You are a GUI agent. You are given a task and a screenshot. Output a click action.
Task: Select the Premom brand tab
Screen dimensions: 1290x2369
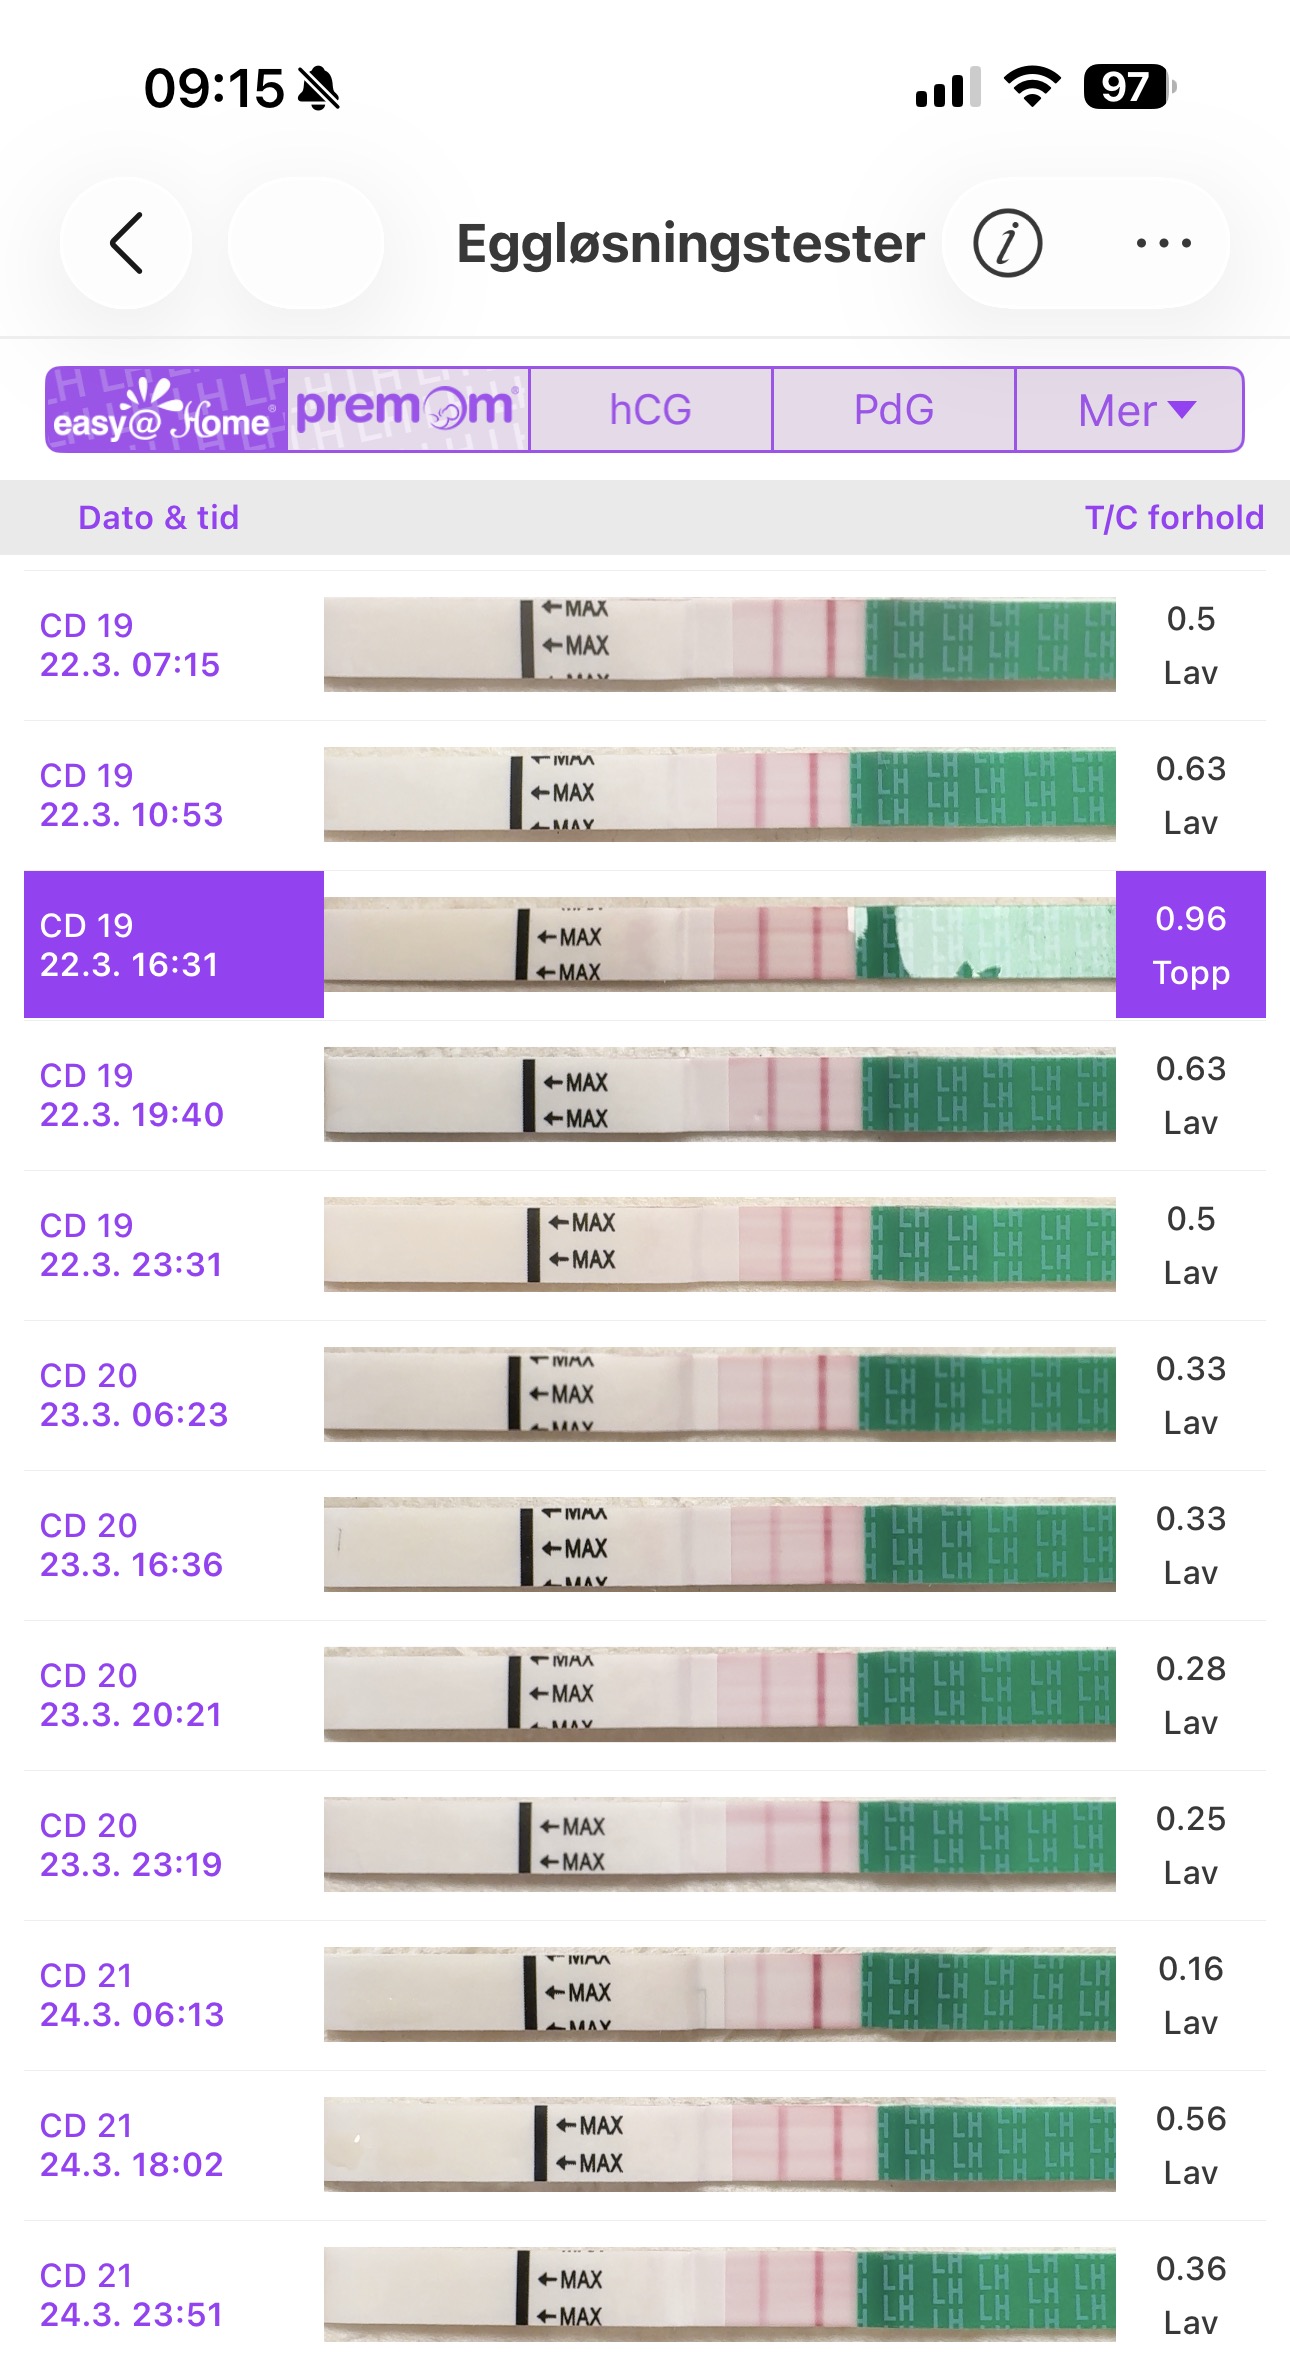(408, 410)
